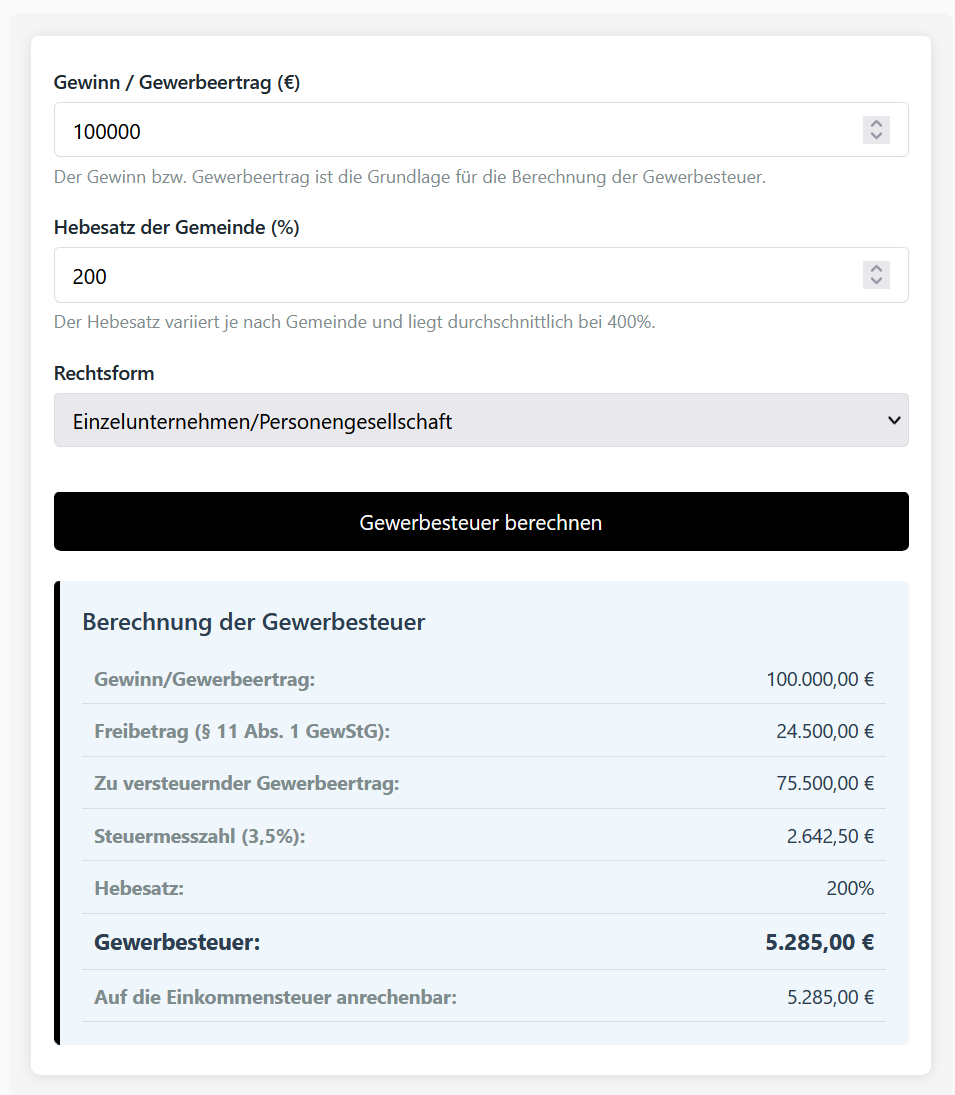Click the black calculate button

480,521
